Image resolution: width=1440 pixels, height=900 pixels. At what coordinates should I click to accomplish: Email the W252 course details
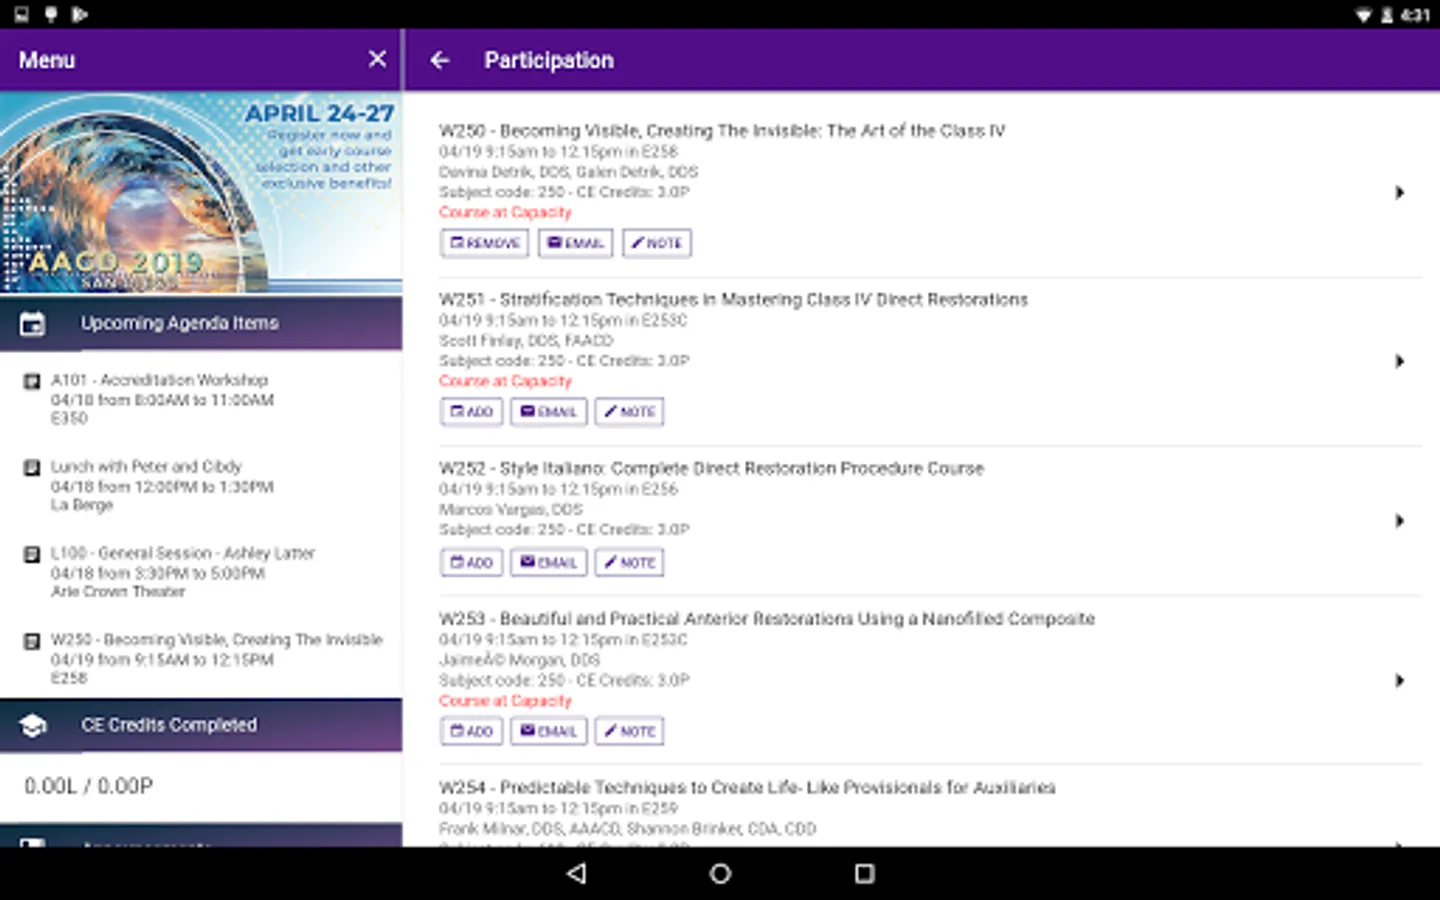click(x=549, y=562)
